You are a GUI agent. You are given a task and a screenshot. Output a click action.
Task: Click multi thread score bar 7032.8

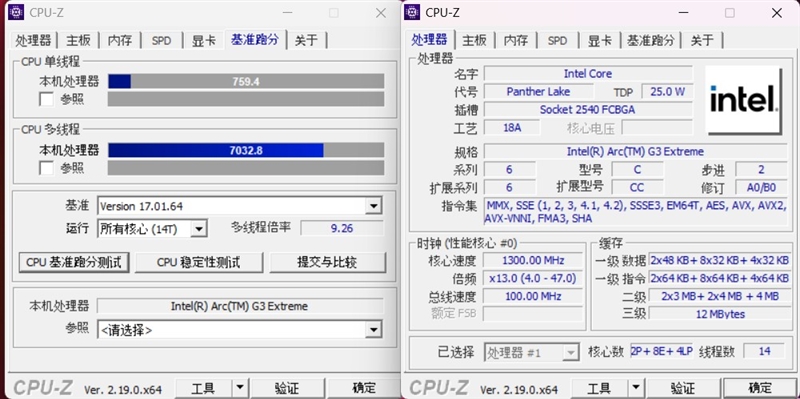246,150
